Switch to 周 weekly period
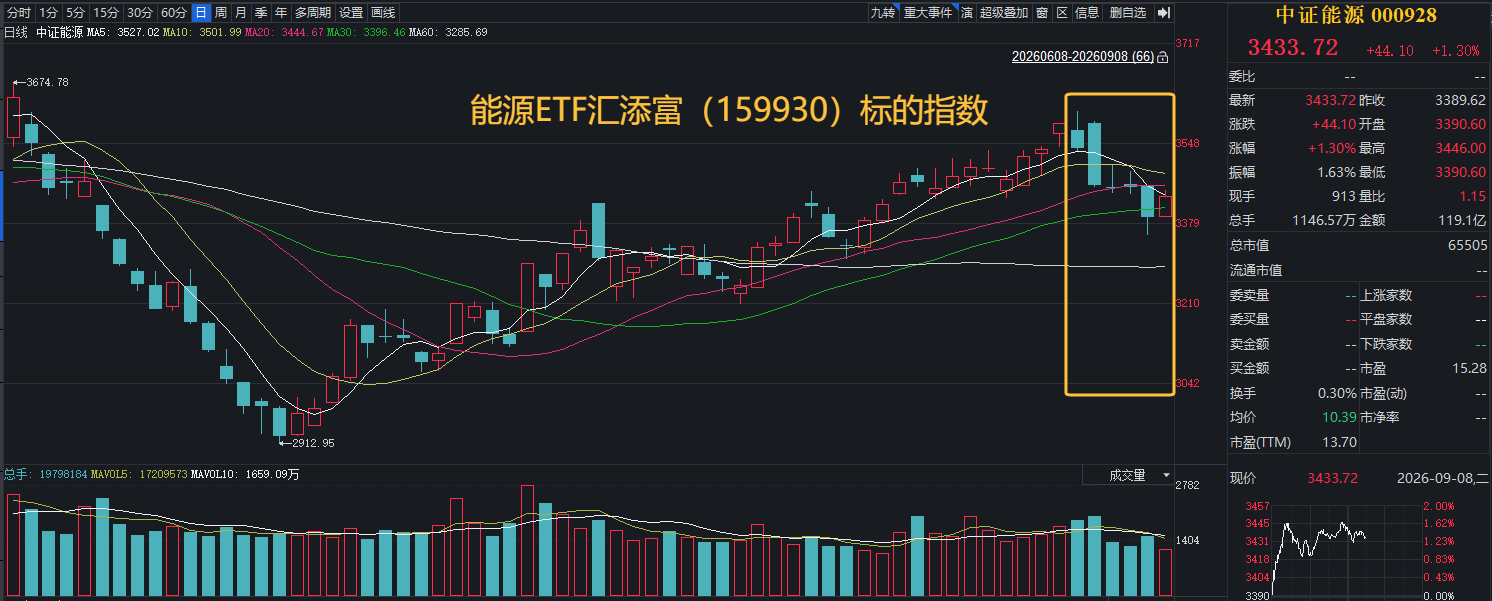 [x=221, y=13]
